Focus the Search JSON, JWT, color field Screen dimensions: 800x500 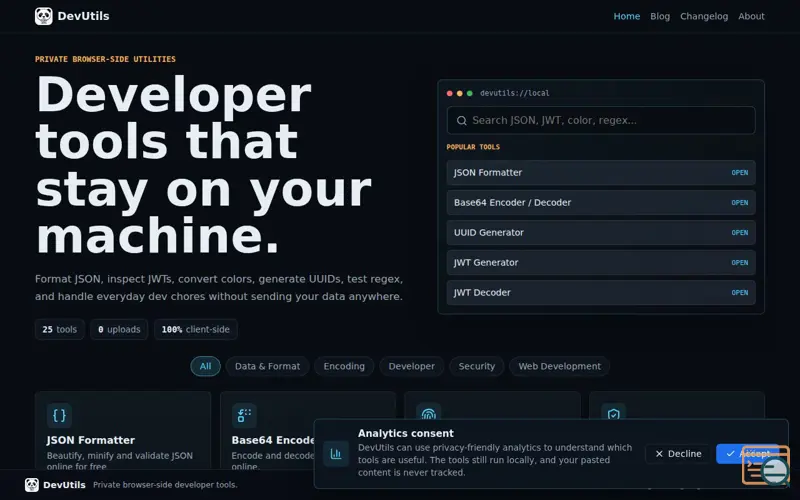(601, 120)
